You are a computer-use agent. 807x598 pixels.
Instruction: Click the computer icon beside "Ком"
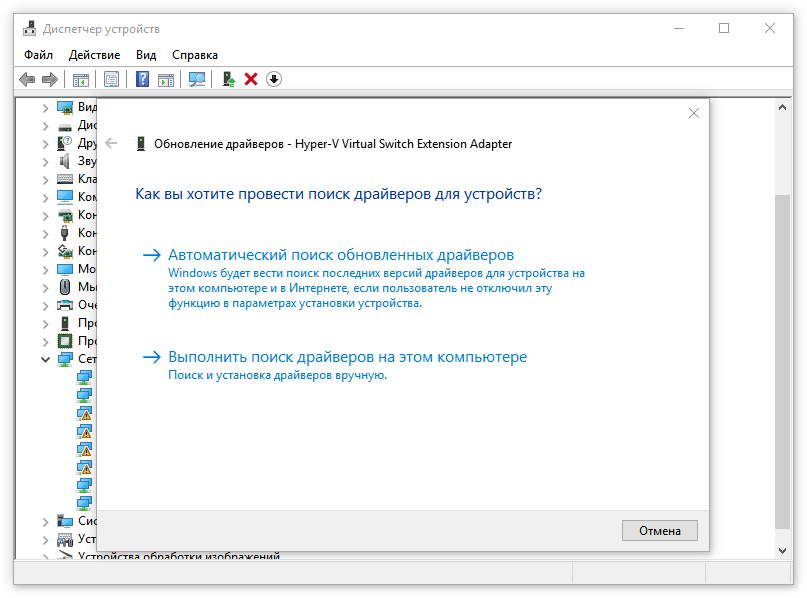(65, 197)
